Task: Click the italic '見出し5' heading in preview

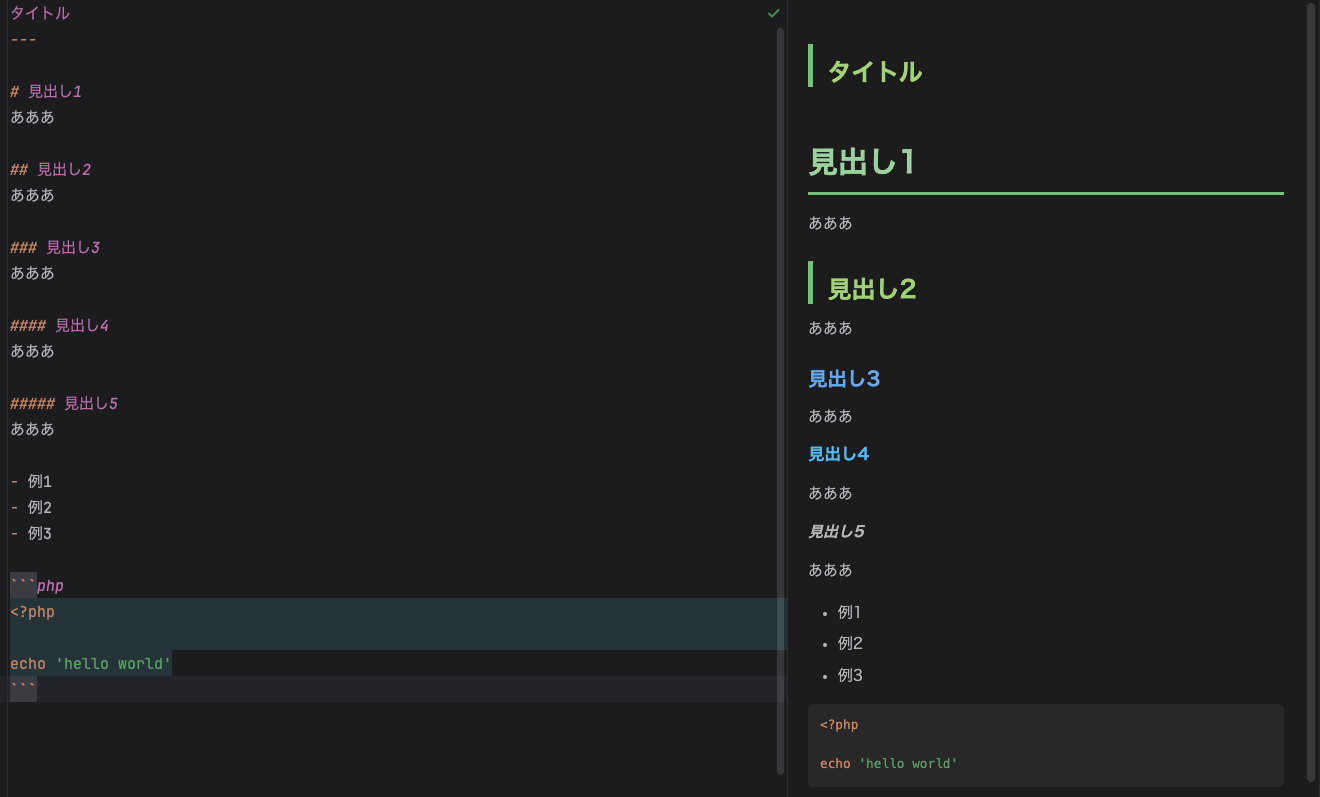Action: click(836, 531)
